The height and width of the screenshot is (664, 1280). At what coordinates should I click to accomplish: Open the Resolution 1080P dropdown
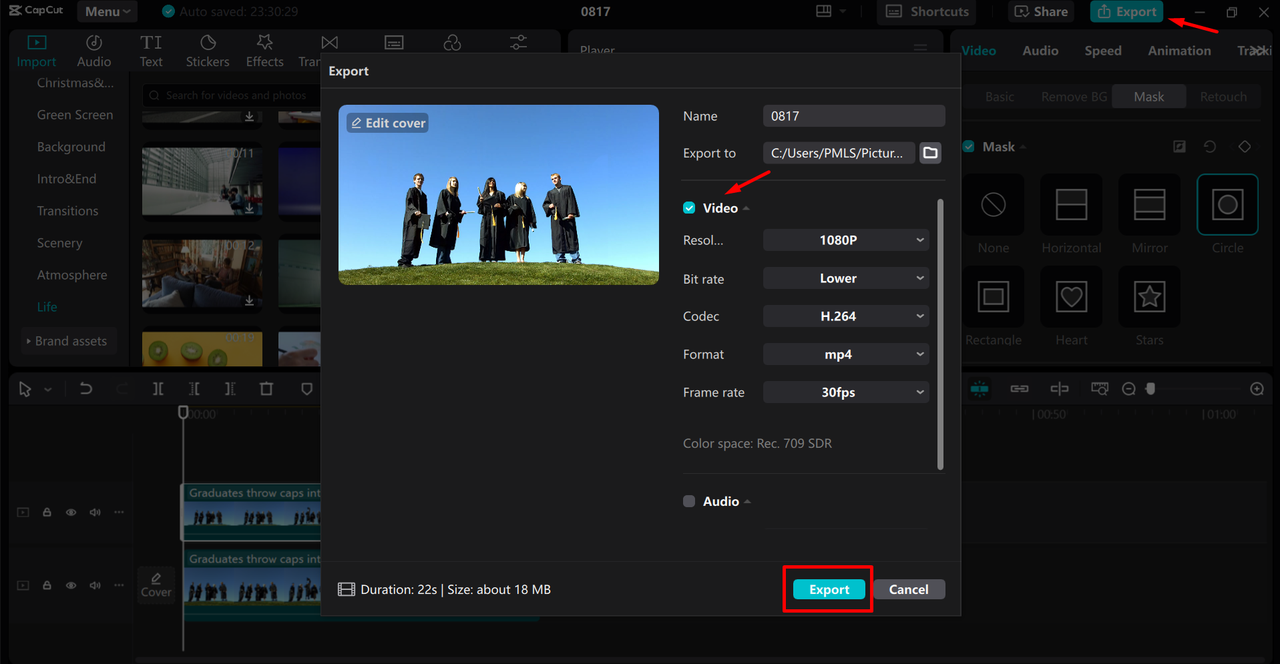[846, 240]
